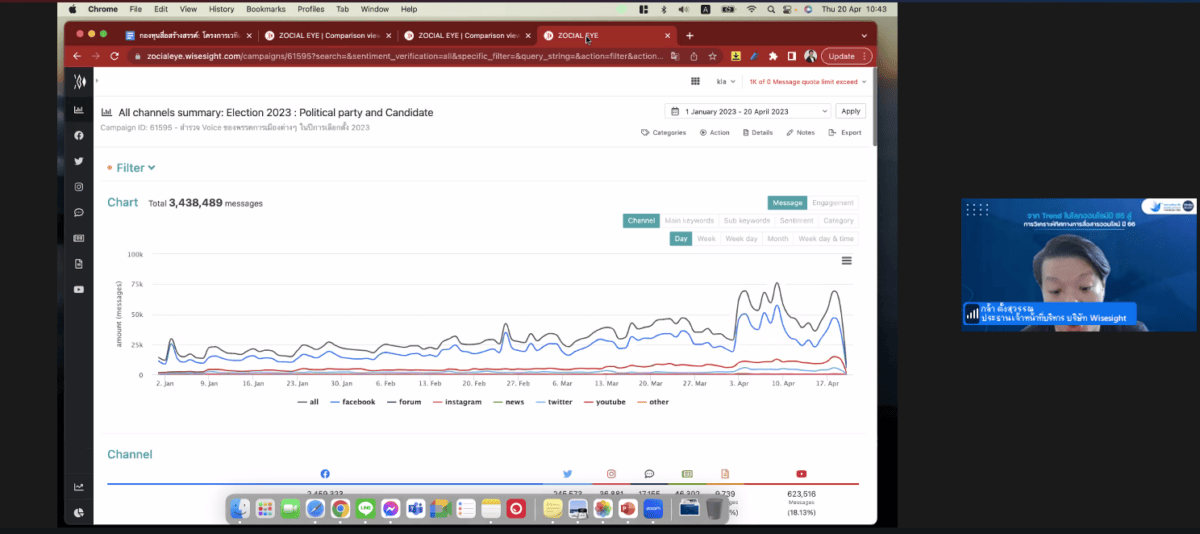The height and width of the screenshot is (534, 1200).
Task: Open the date range dropdown
Action: pyautogui.click(x=748, y=111)
